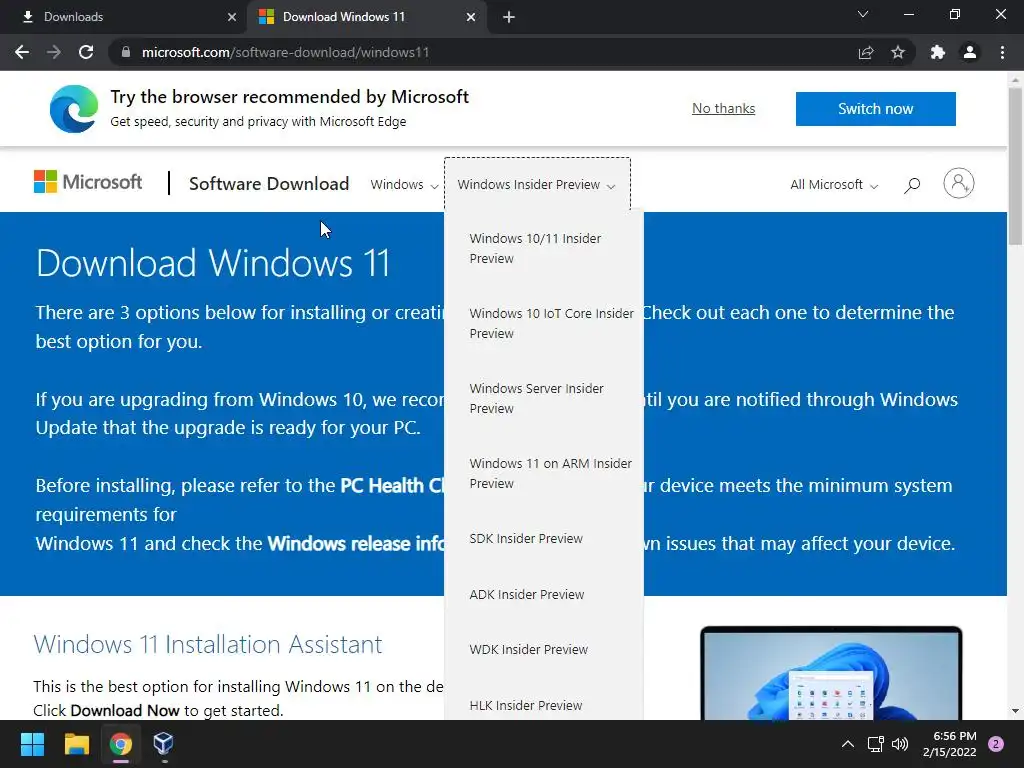Click the browser forward arrow

[x=54, y=52]
